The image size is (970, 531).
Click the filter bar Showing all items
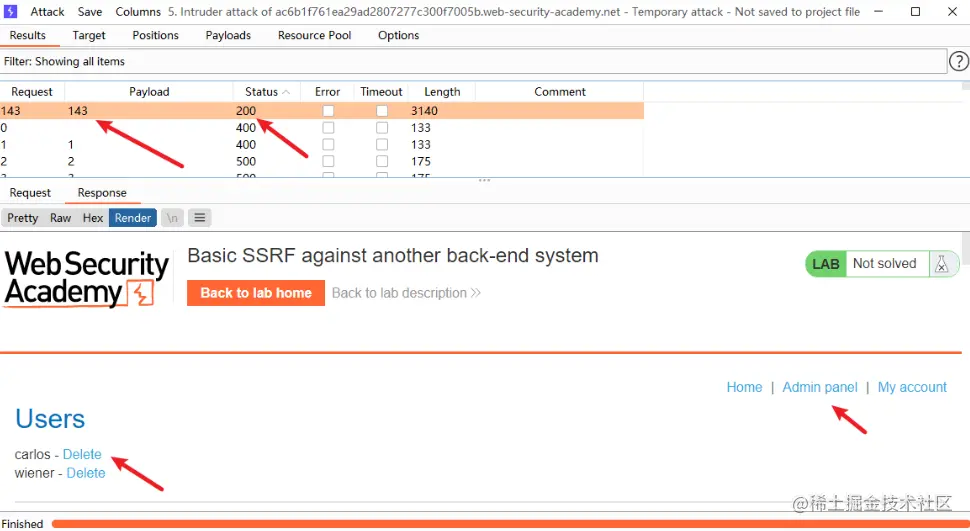tap(473, 61)
